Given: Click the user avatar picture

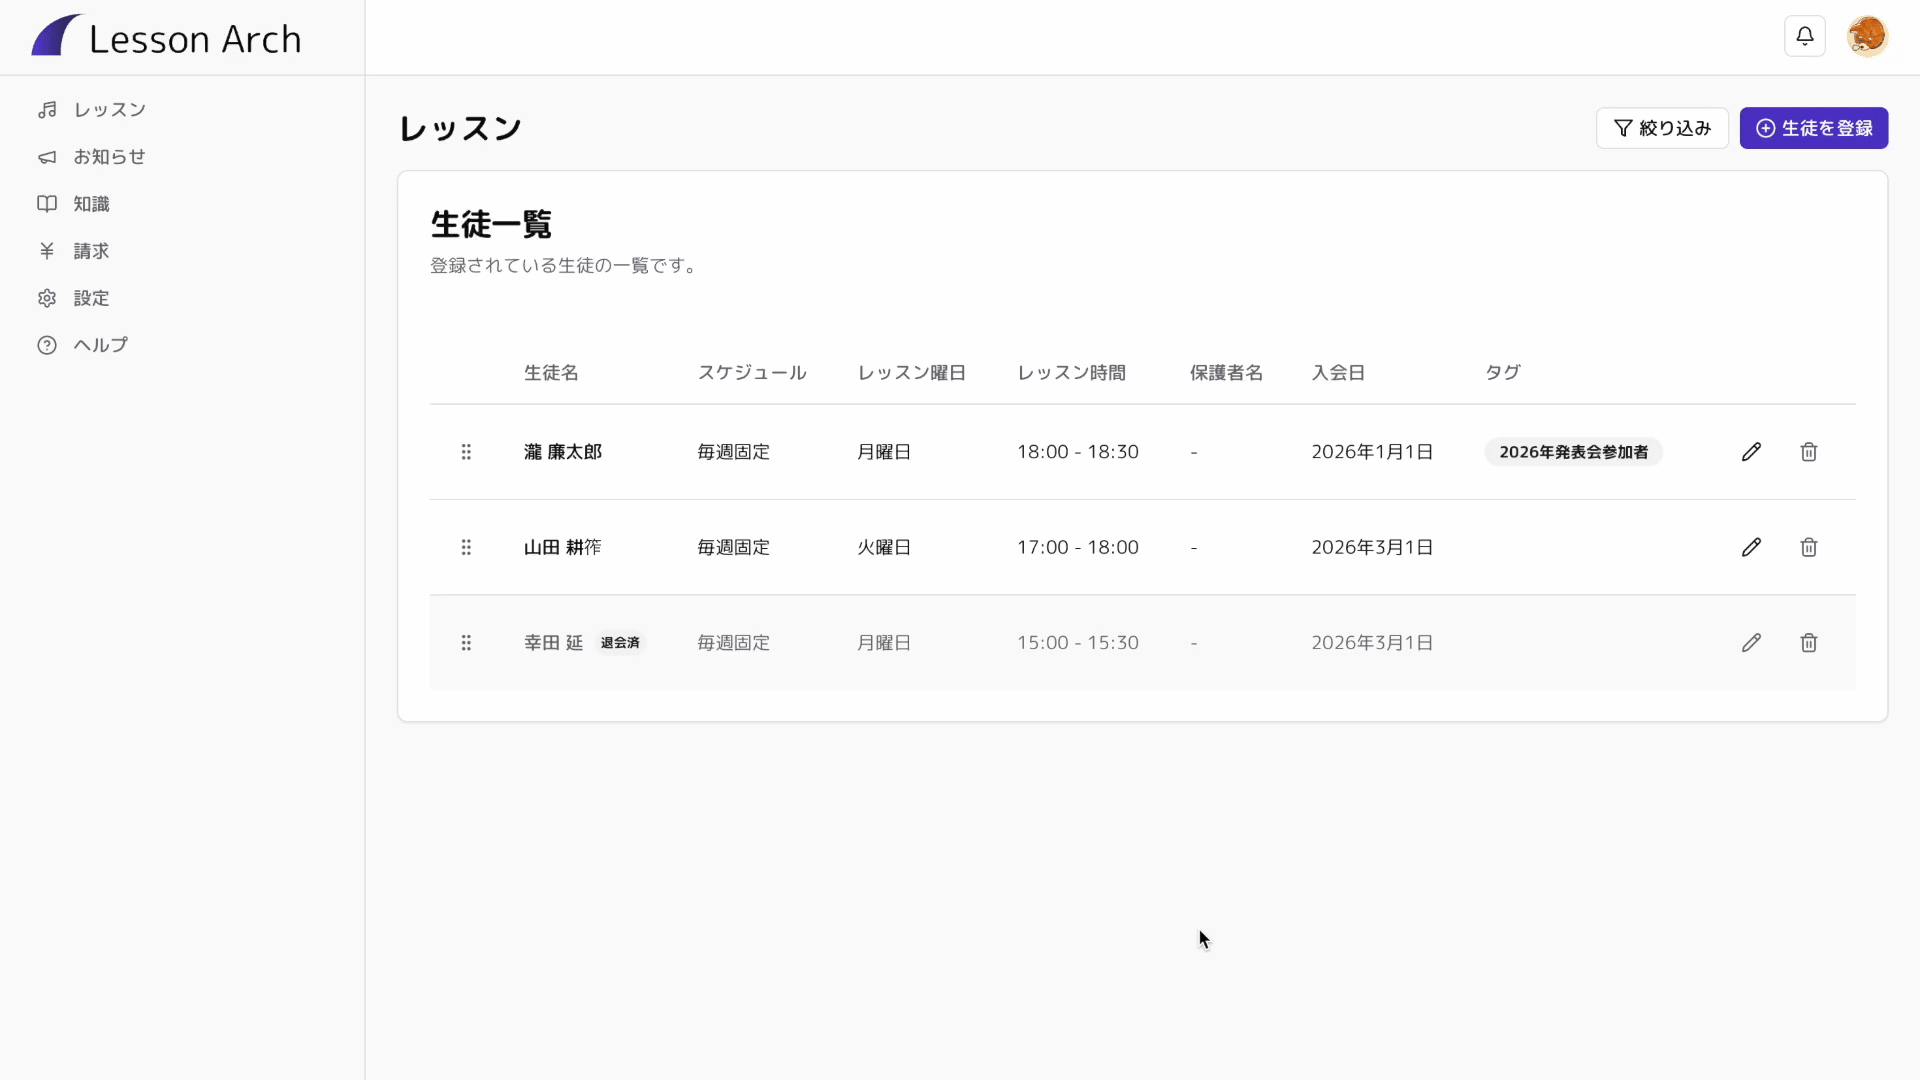Looking at the screenshot, I should 1866,37.
